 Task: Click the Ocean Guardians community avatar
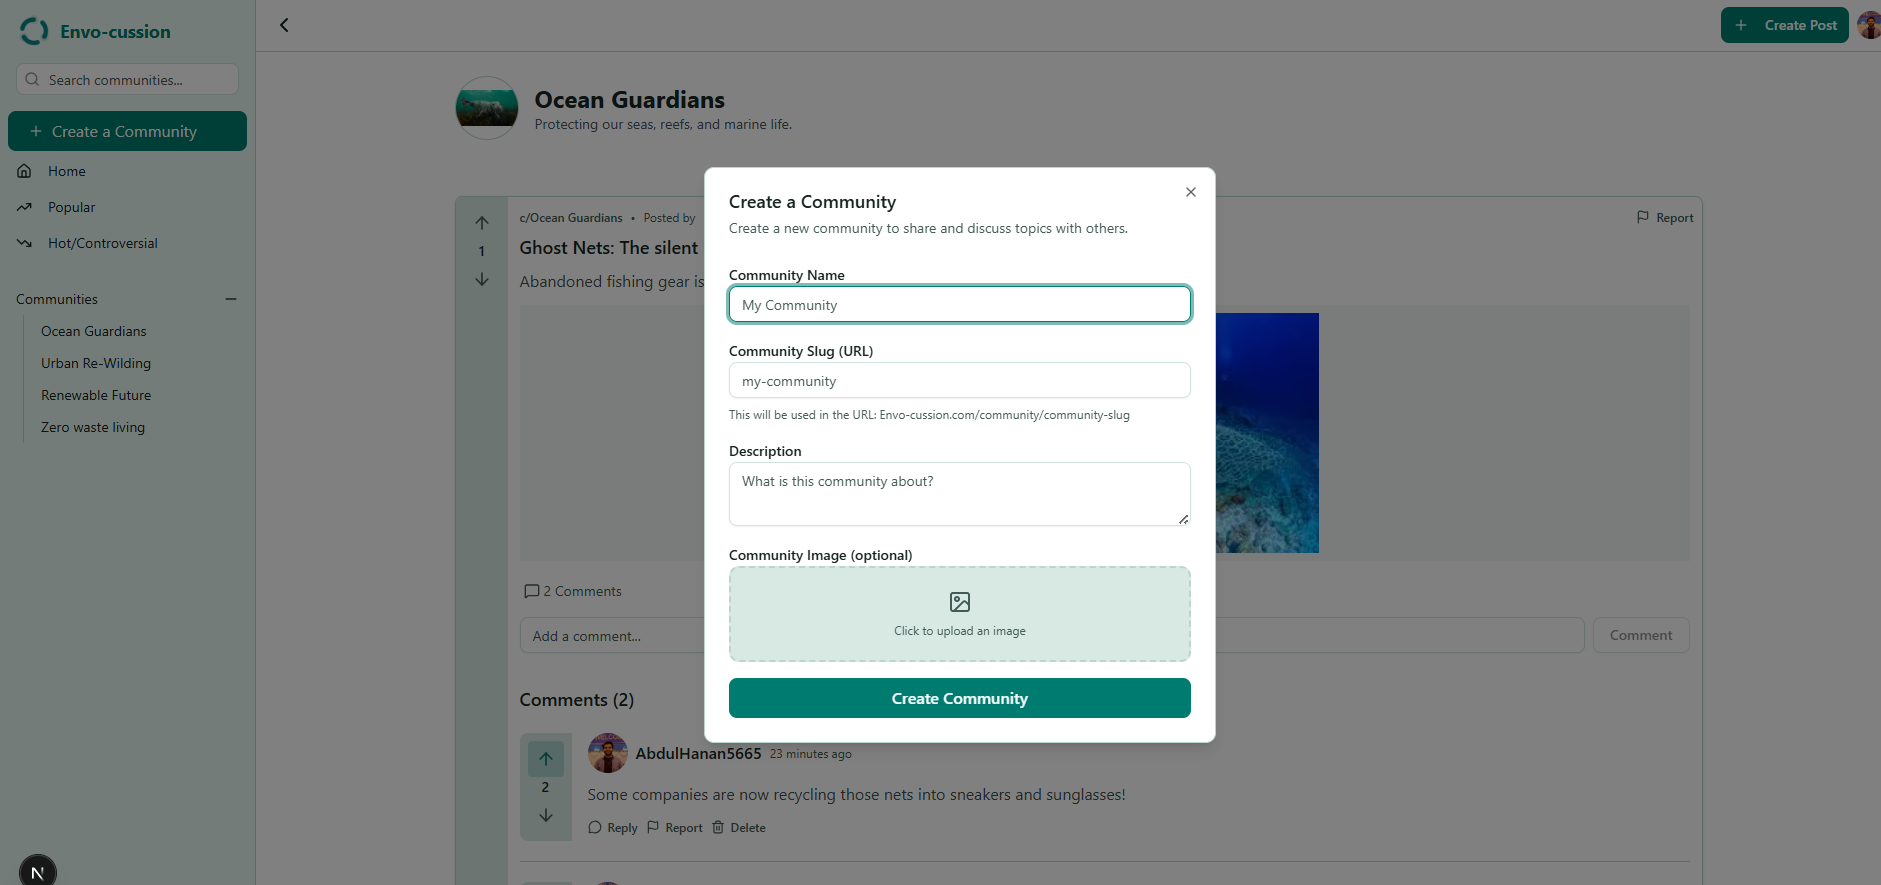(487, 108)
